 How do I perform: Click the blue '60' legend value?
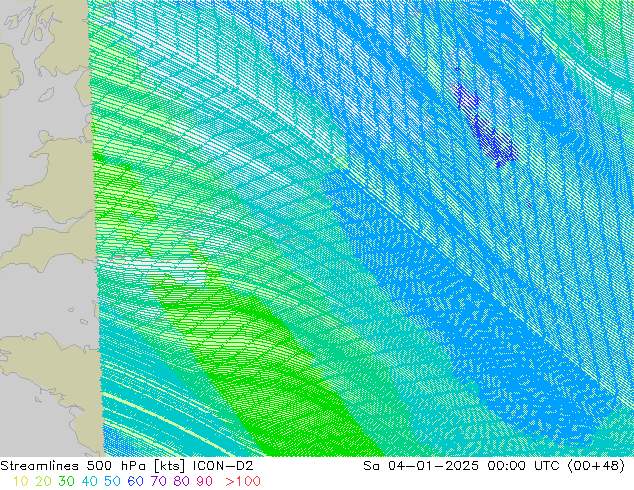[135, 481]
